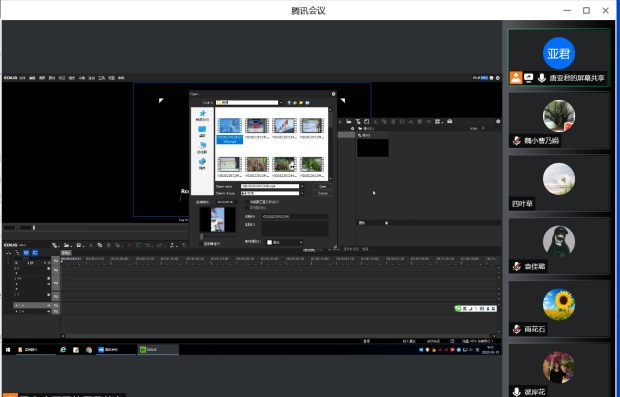
Task: Click the redo icon on the timeline toolbar
Action: (x=160, y=246)
